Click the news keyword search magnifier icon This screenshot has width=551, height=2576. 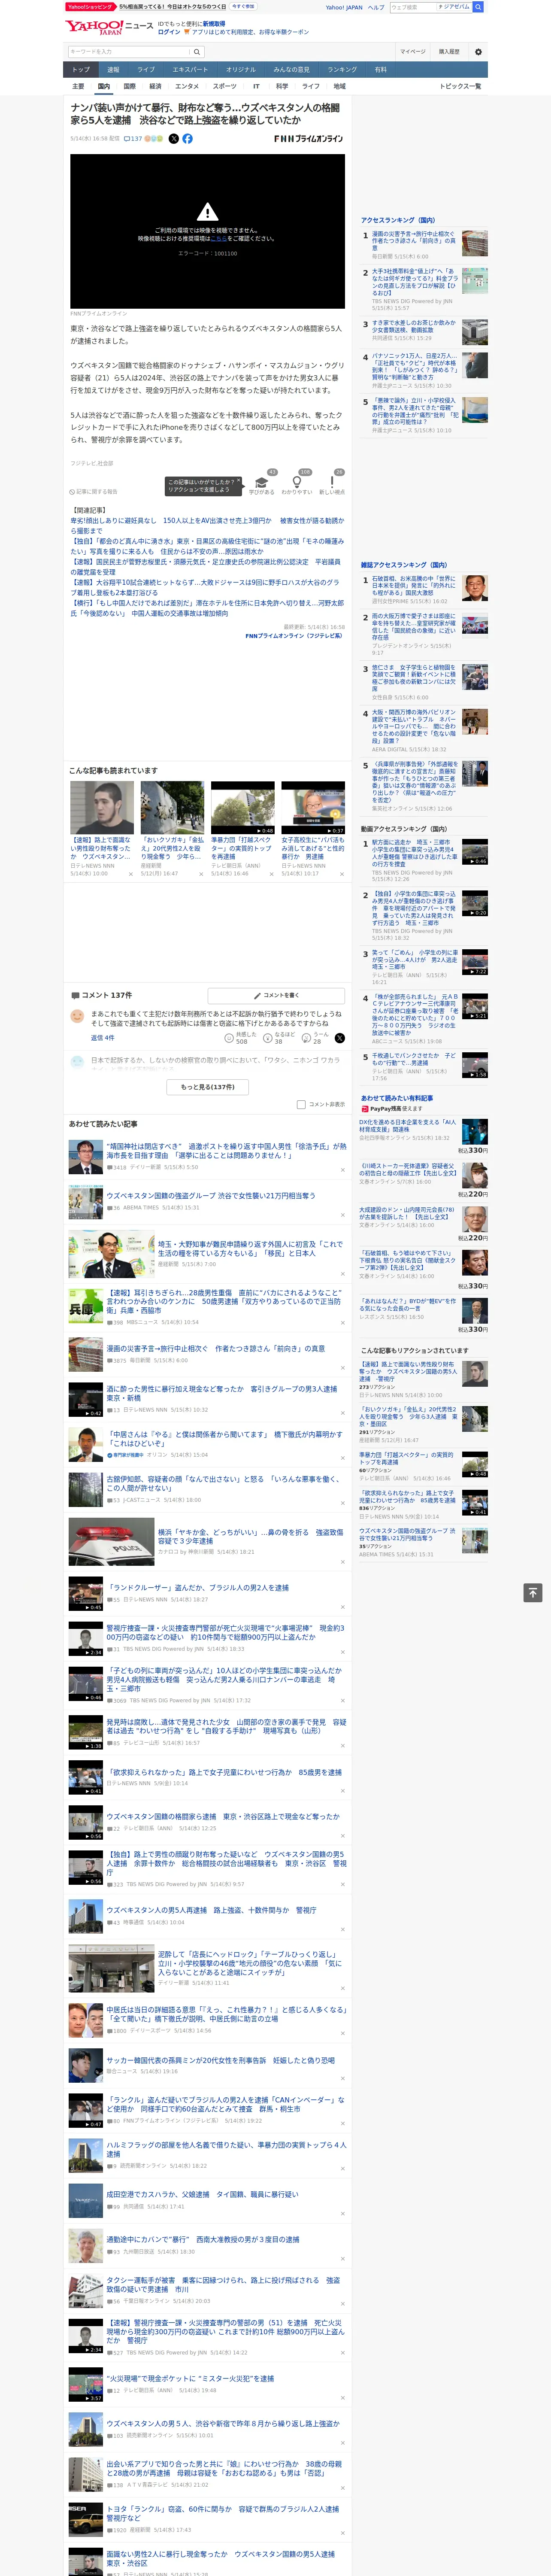pyautogui.click(x=197, y=52)
